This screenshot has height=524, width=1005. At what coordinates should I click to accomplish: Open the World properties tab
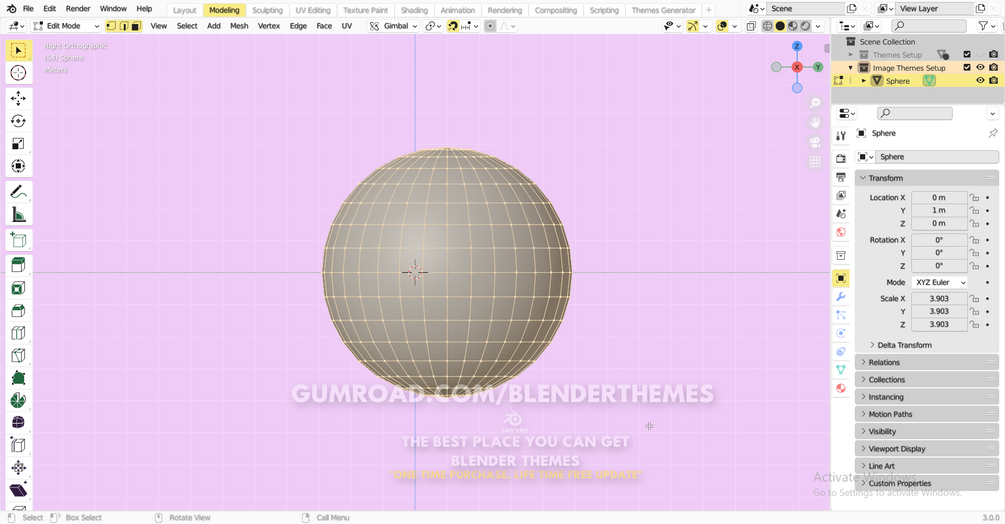841,232
